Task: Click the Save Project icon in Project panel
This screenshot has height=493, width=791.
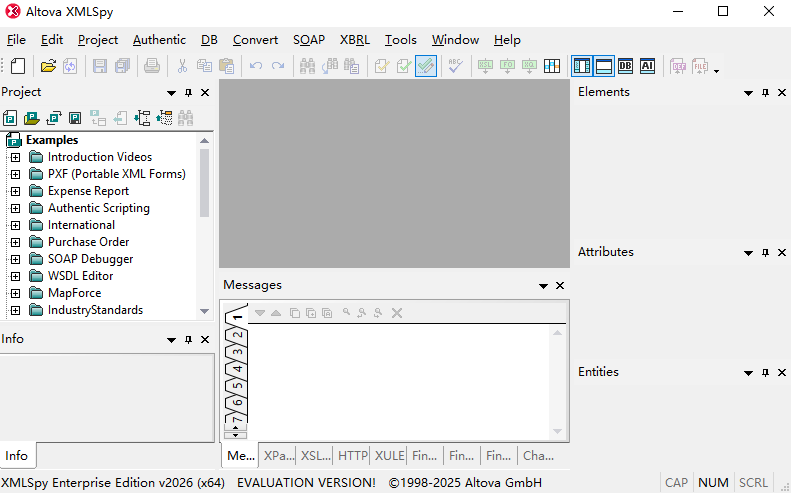Action: tap(75, 118)
